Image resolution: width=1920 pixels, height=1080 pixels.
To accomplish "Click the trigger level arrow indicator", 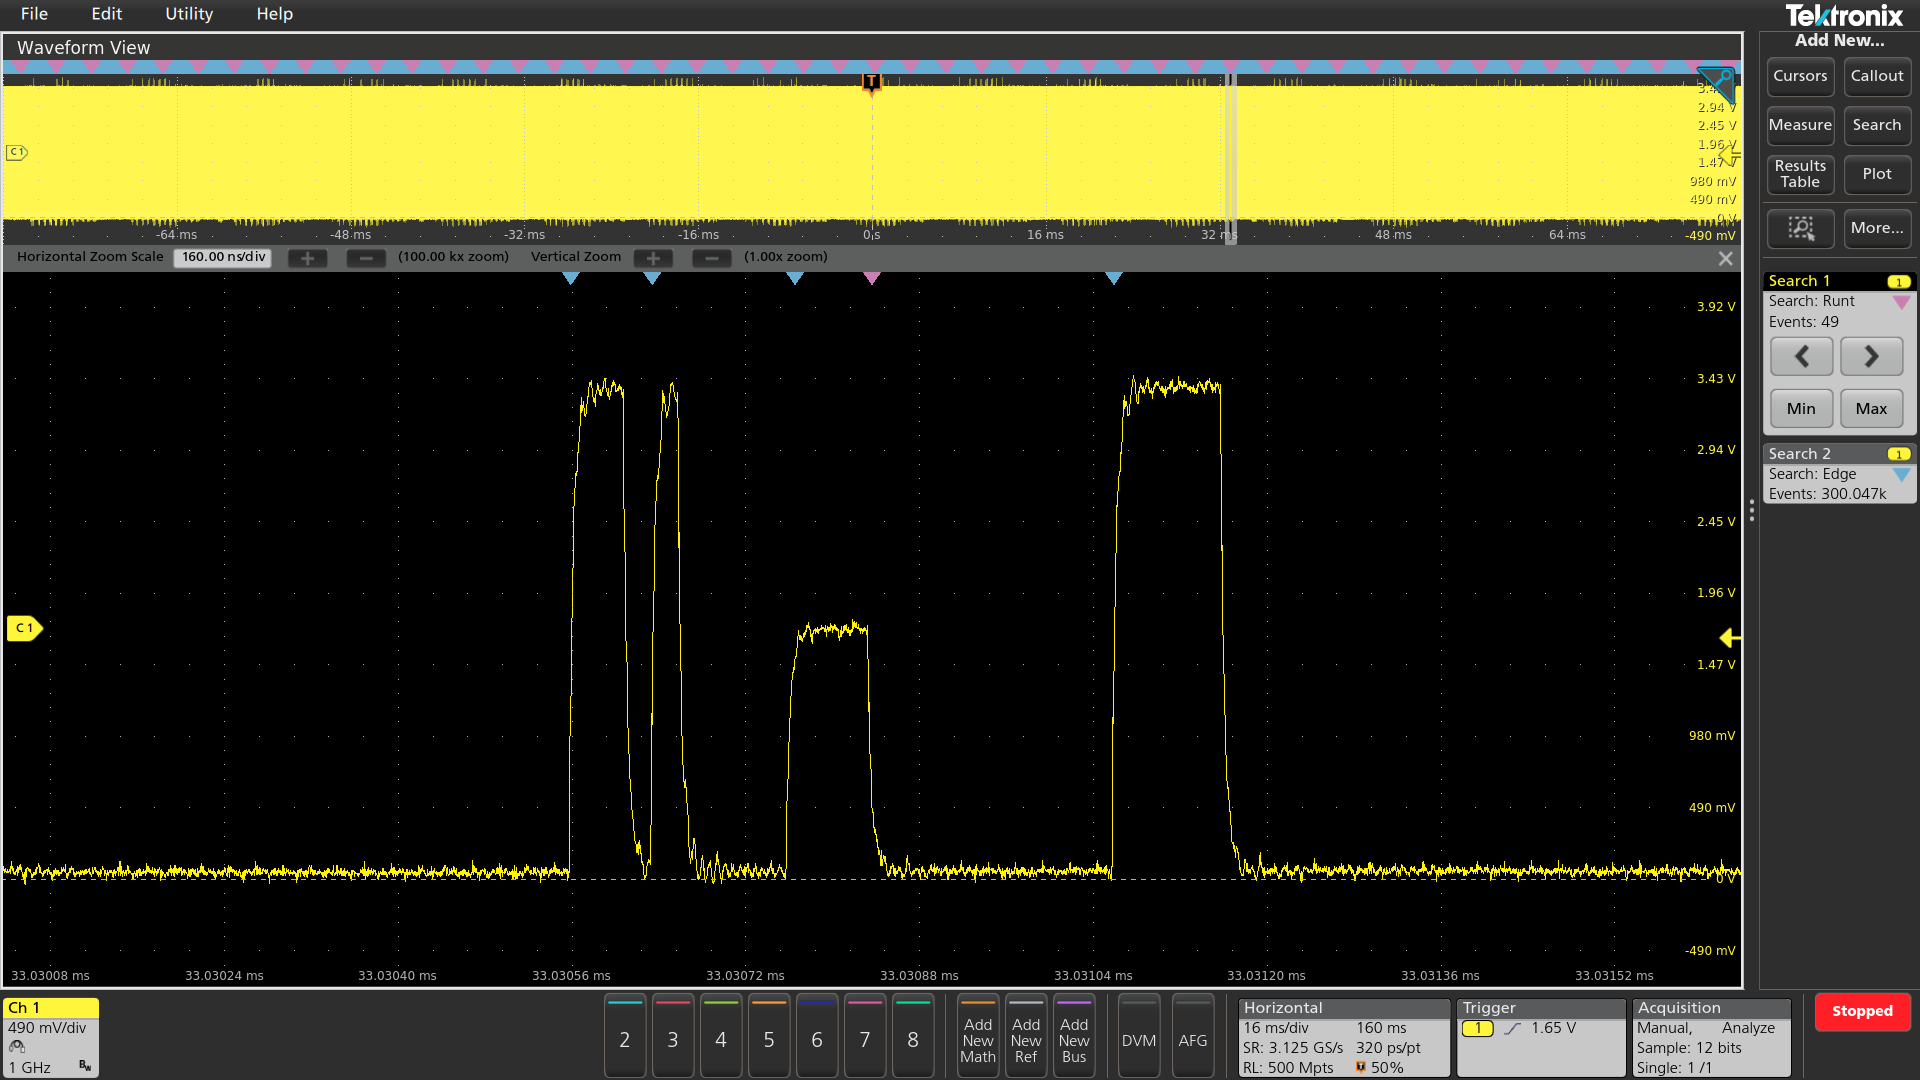I will pyautogui.click(x=1730, y=637).
